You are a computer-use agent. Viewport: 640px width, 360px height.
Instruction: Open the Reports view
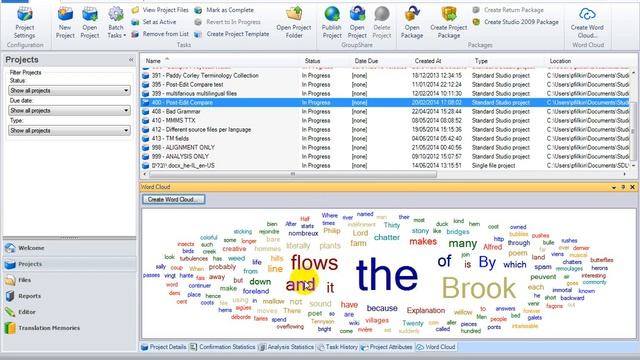pyautogui.click(x=69, y=296)
